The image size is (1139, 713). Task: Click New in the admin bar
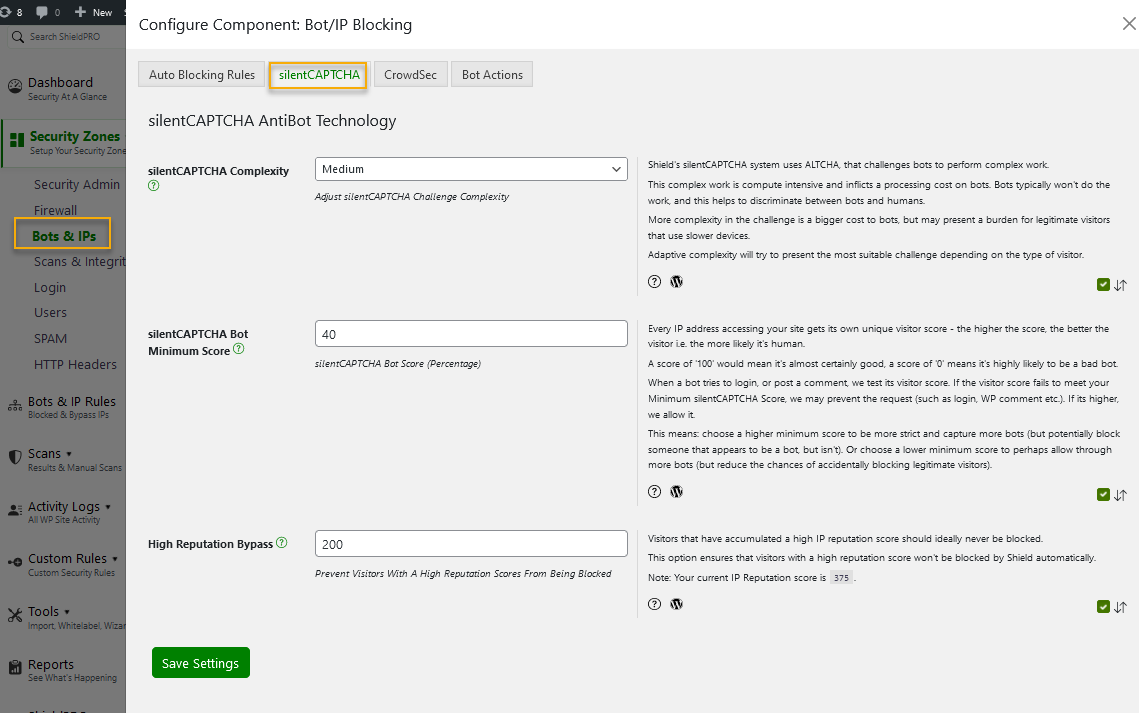point(94,12)
